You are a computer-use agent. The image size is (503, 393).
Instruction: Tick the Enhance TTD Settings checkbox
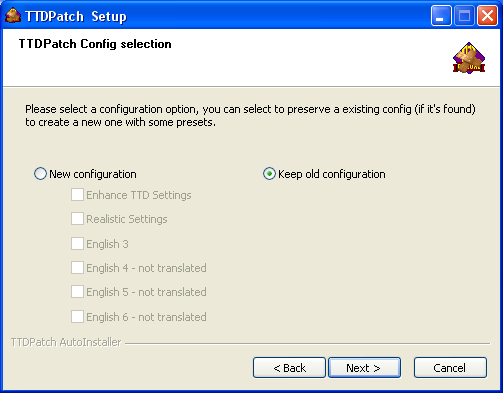(77, 195)
